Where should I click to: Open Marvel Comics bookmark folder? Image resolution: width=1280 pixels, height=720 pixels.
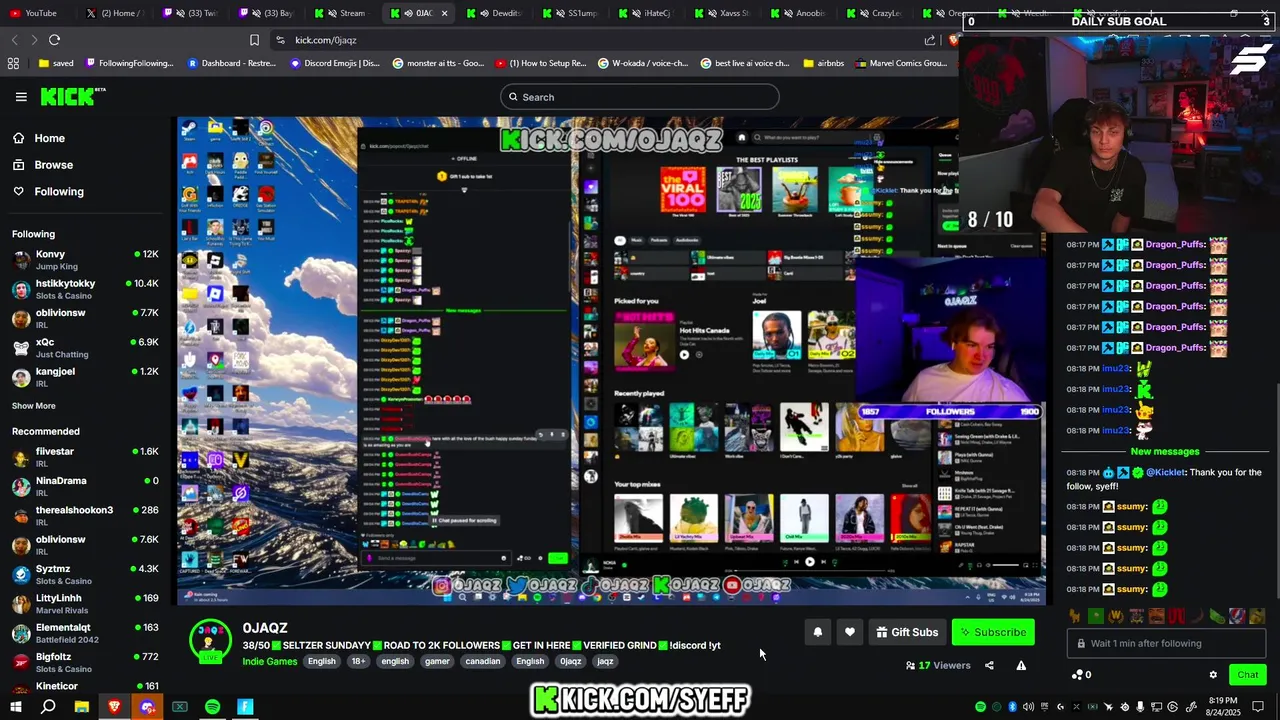903,63
